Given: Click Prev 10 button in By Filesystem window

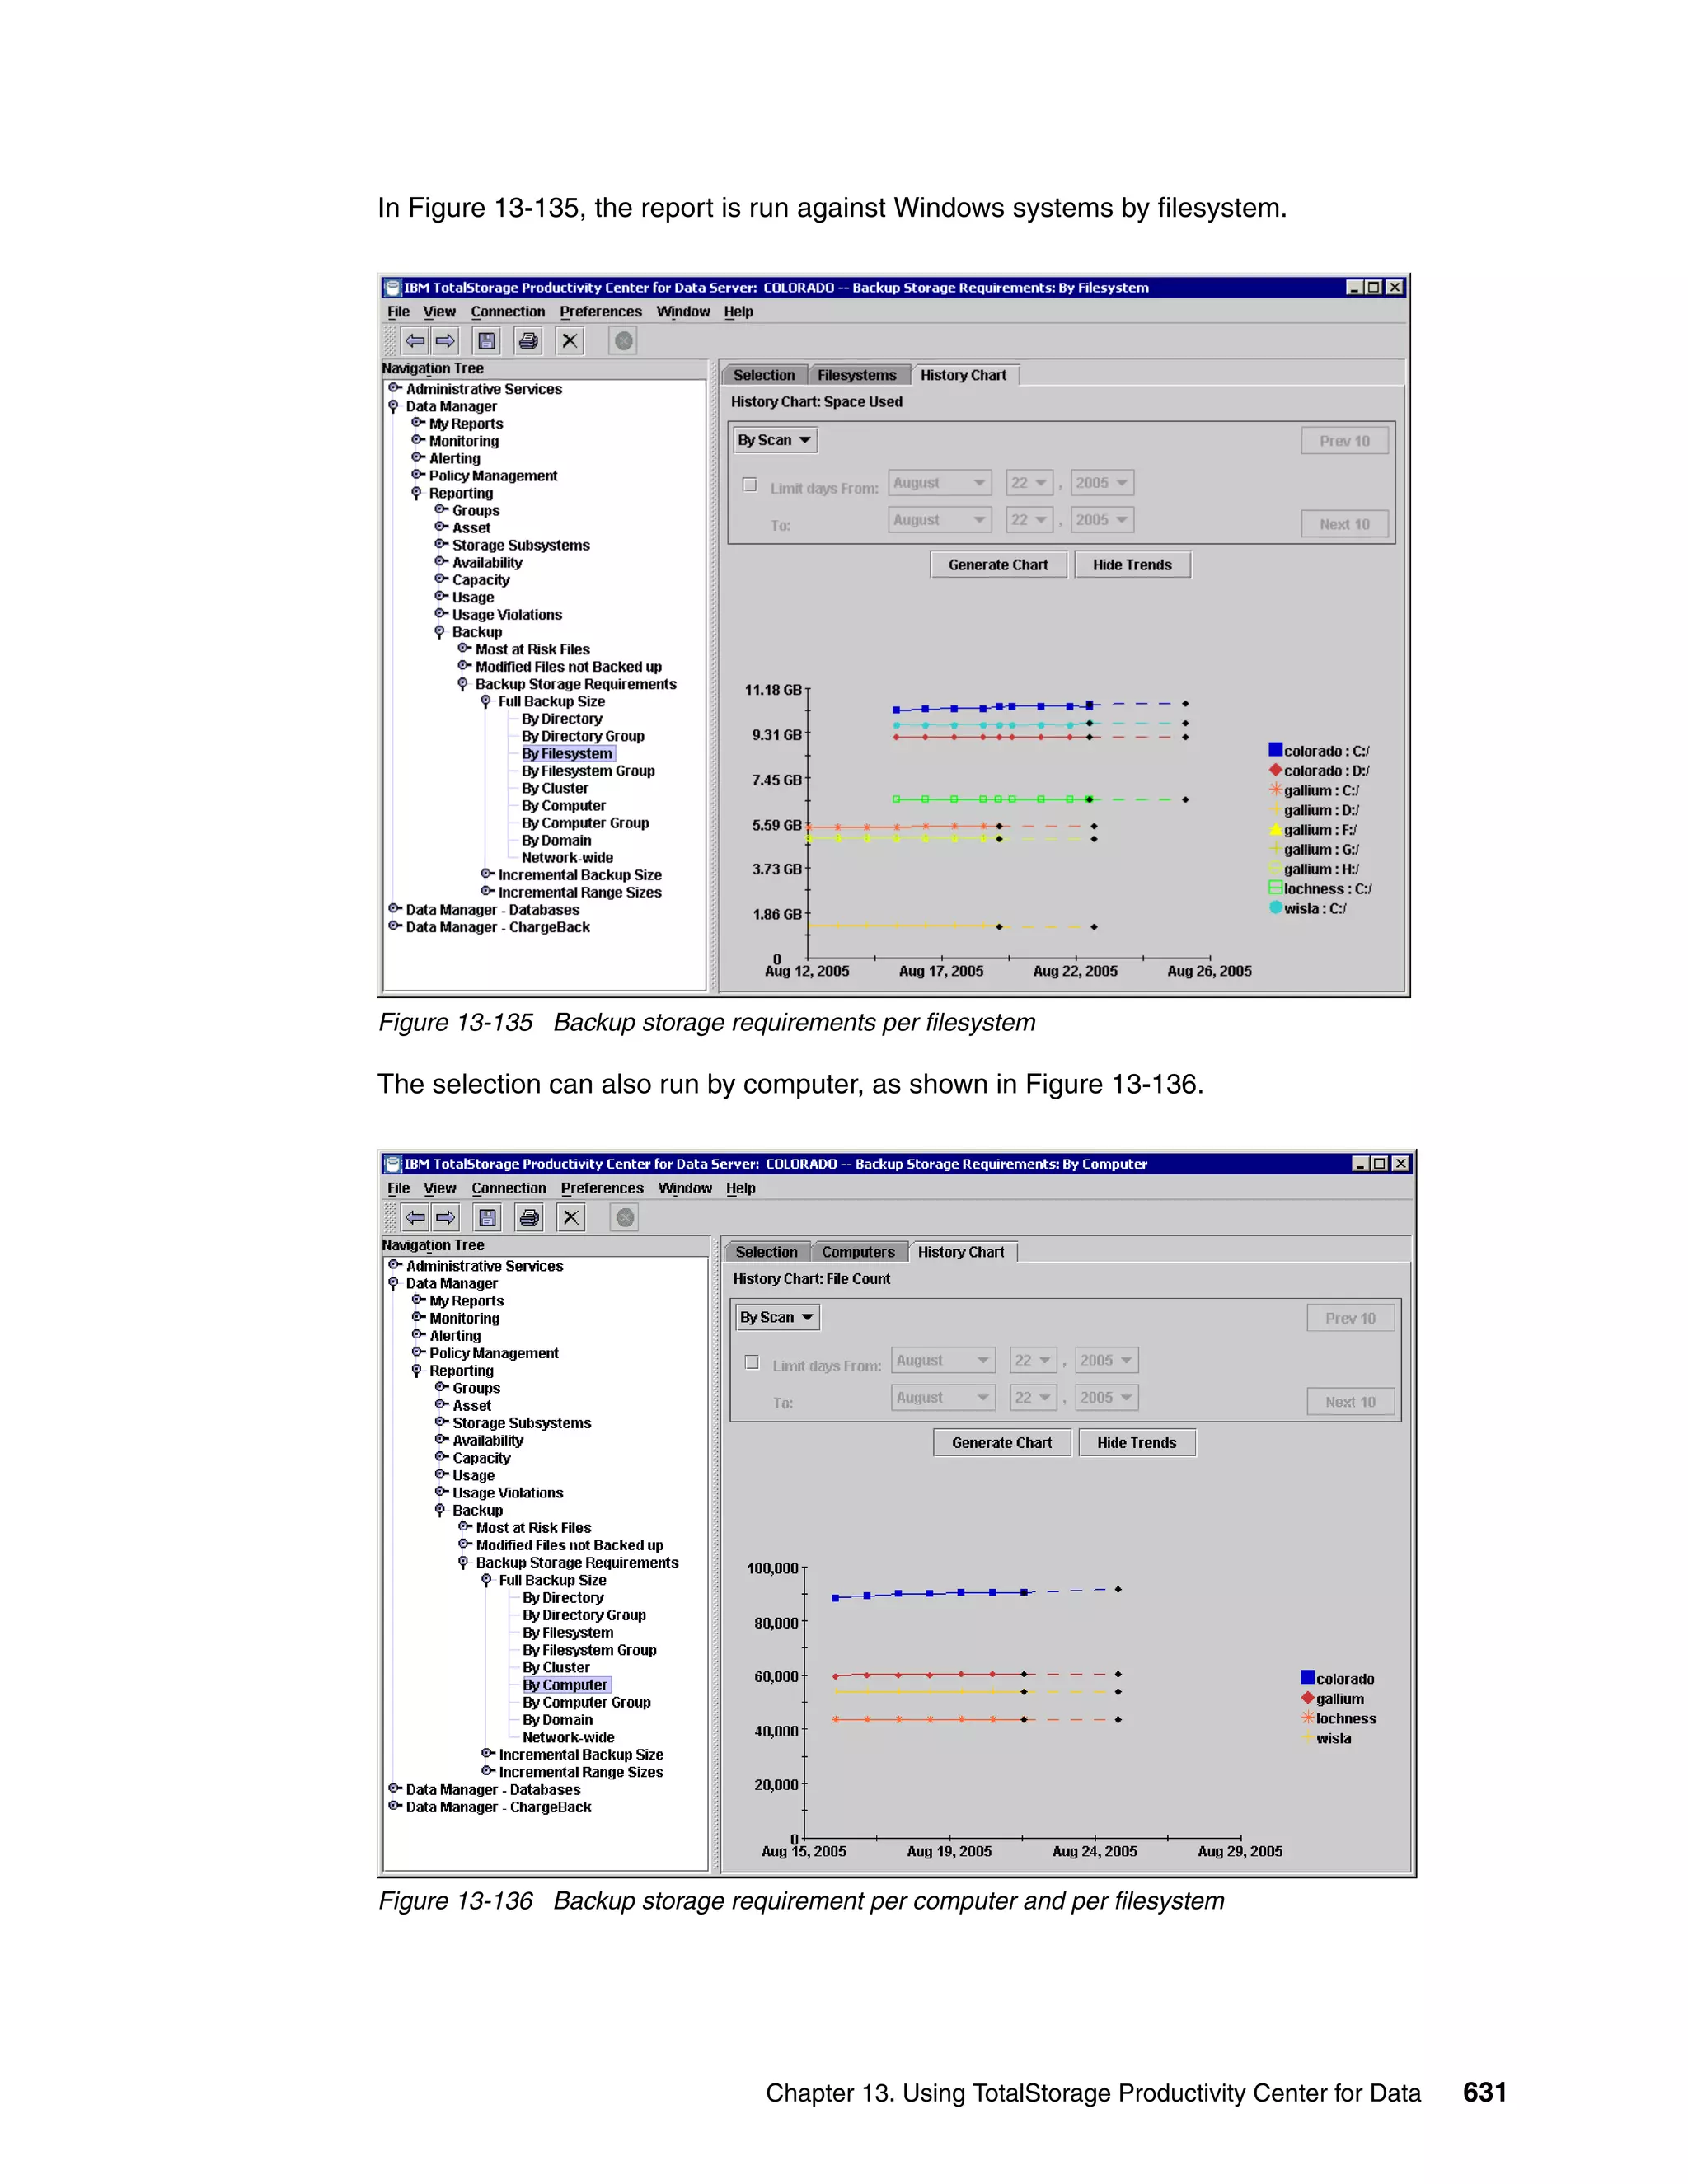Looking at the screenshot, I should pyautogui.click(x=1344, y=441).
